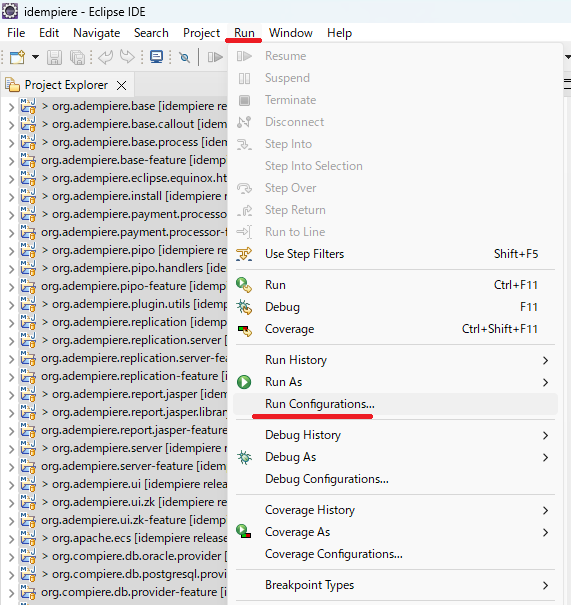Open the Project menu

201,33
